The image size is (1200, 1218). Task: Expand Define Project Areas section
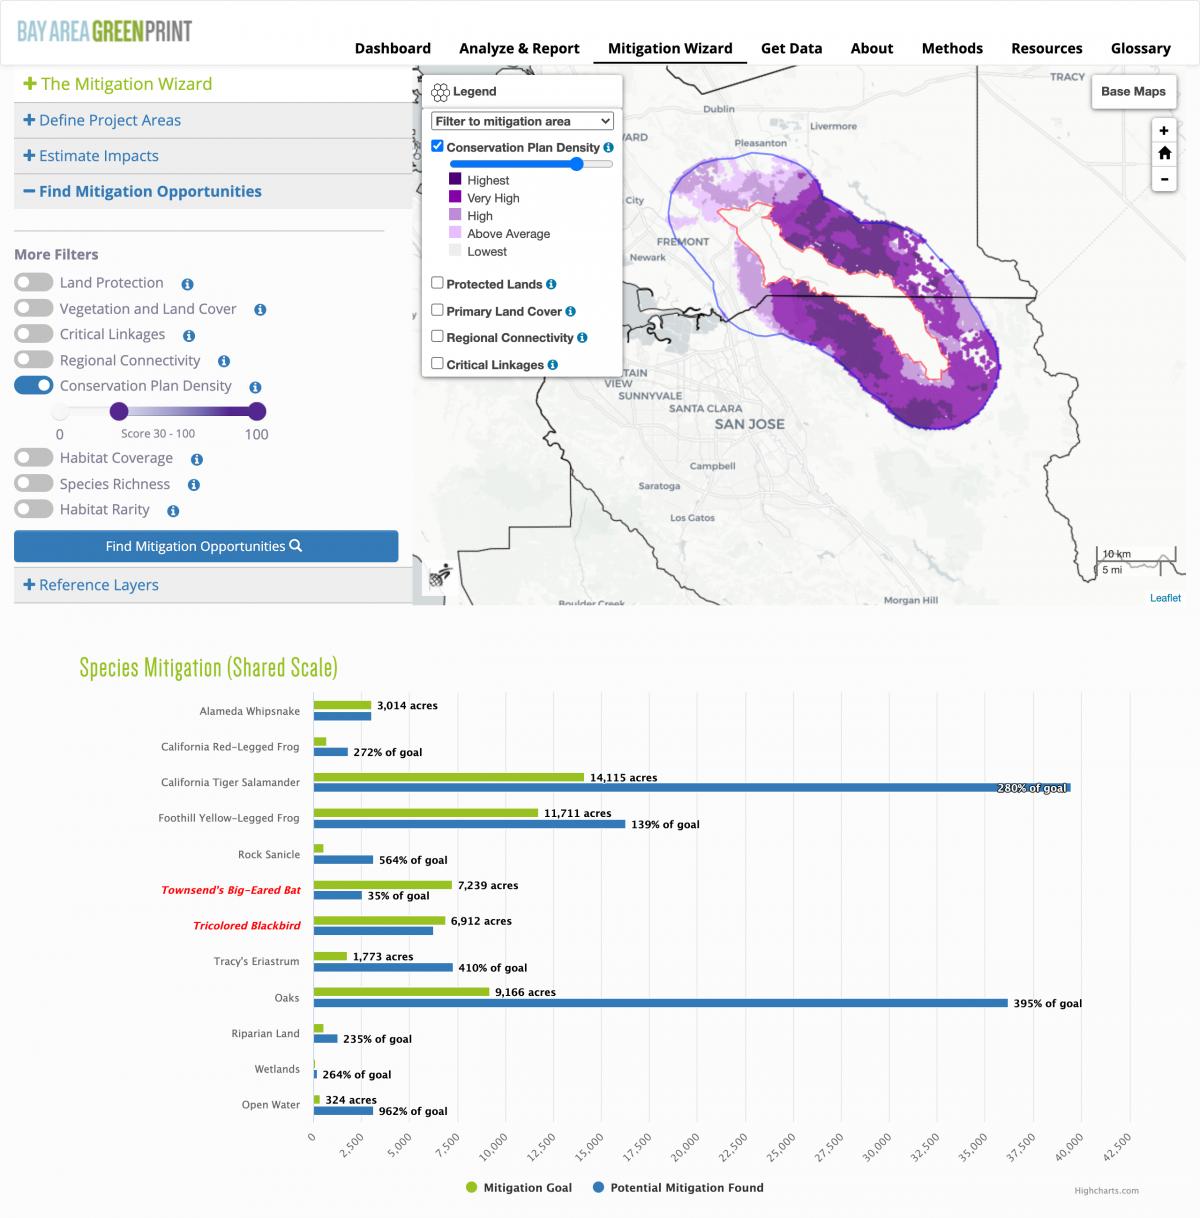coord(213,120)
